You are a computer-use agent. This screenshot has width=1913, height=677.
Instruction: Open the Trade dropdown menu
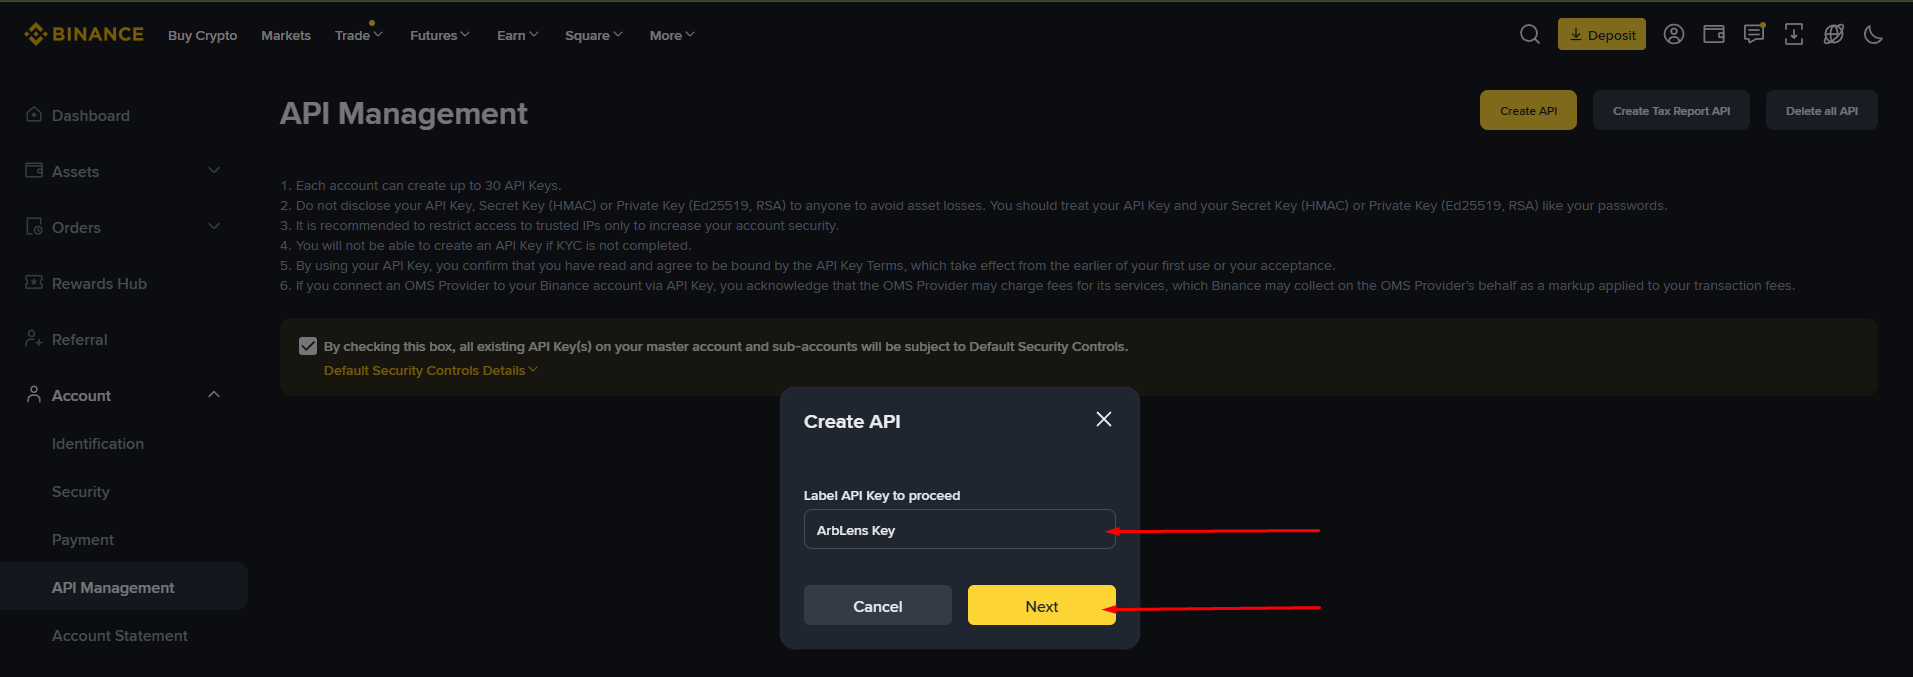pyautogui.click(x=359, y=35)
